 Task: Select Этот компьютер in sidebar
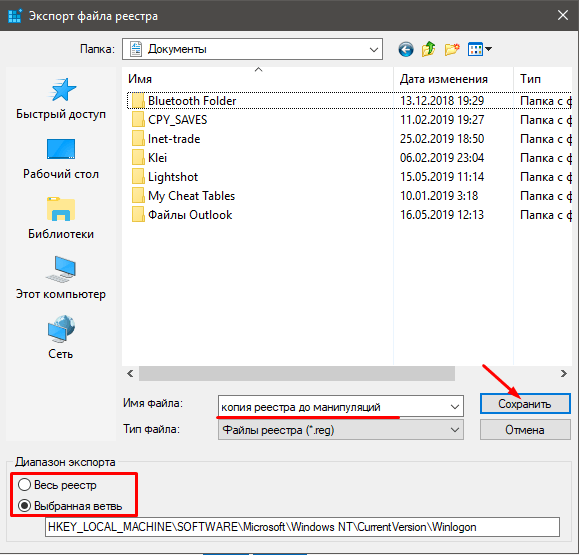click(x=61, y=278)
